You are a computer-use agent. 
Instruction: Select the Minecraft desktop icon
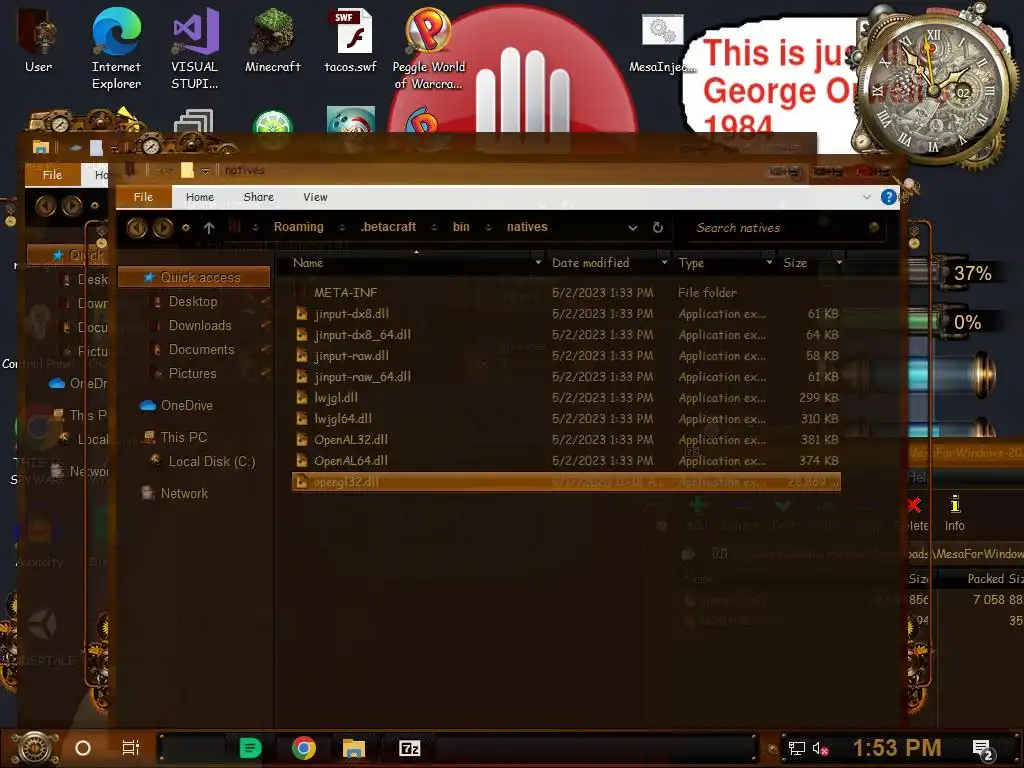pos(272,40)
